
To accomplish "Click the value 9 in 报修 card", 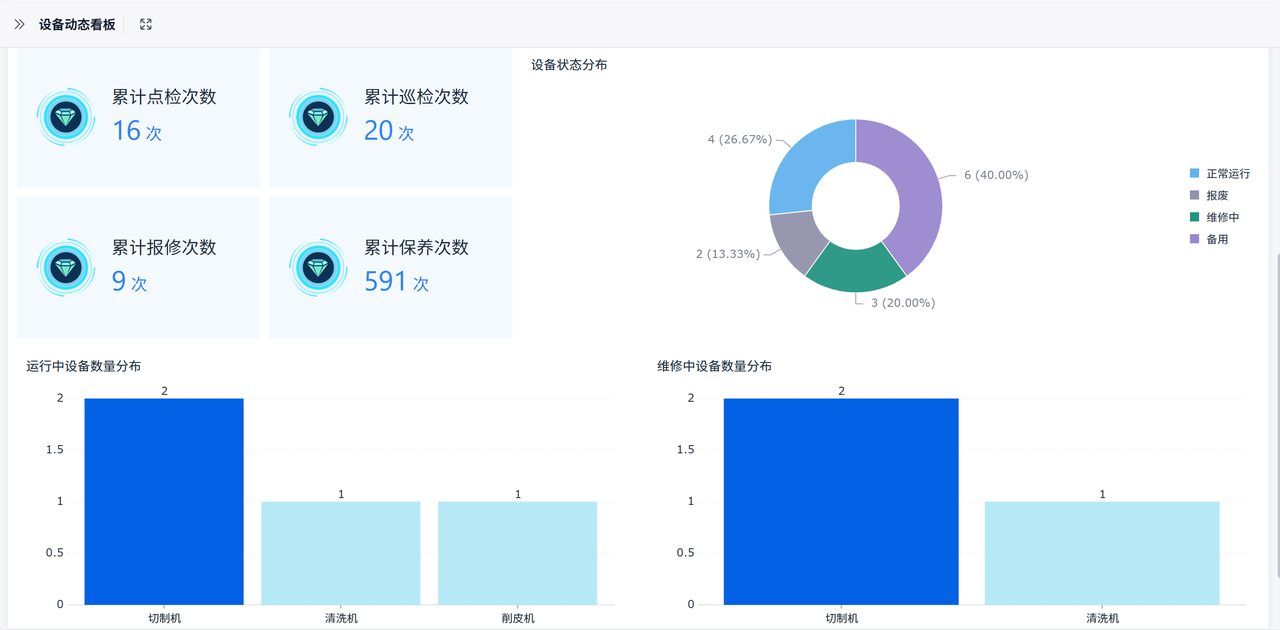I will click(x=119, y=281).
